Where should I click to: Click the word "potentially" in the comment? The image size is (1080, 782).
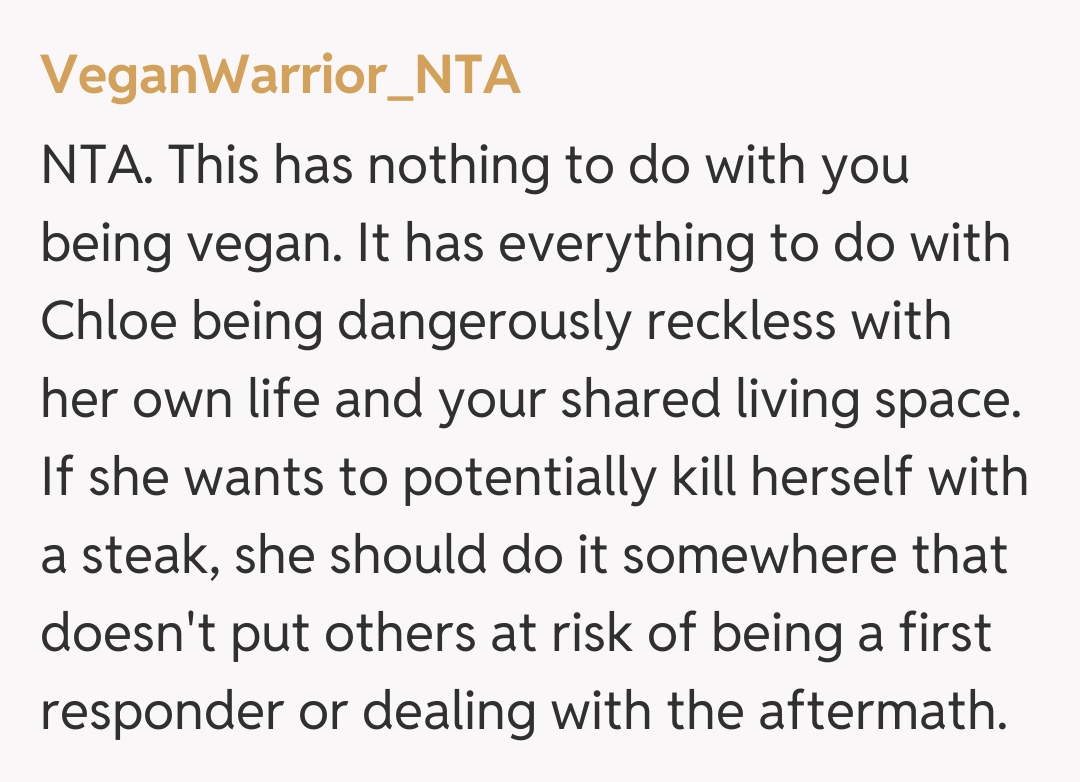click(524, 478)
